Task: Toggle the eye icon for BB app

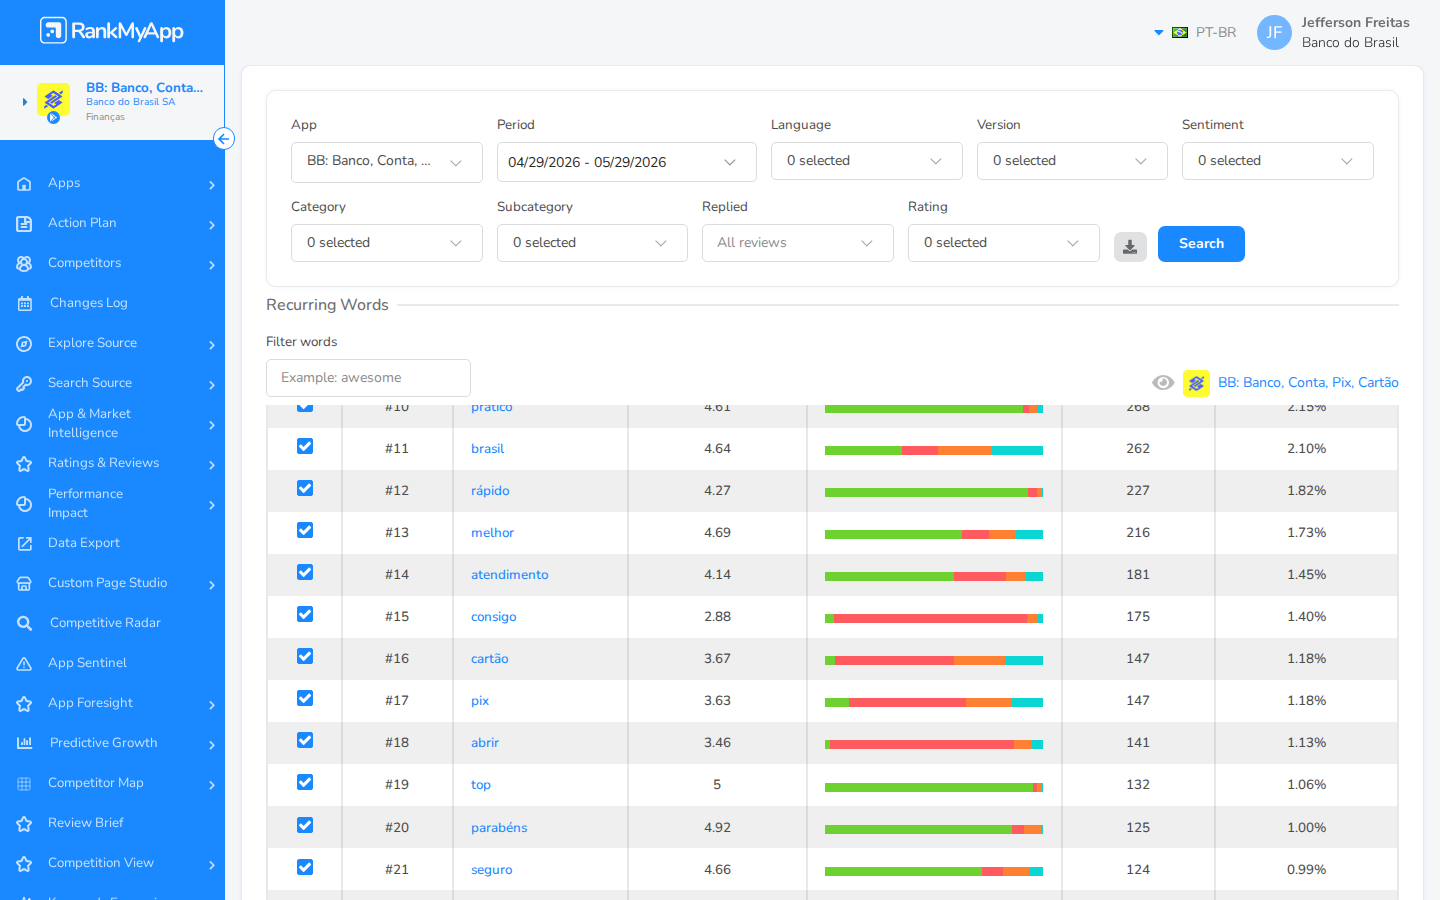Action: pos(1162,383)
